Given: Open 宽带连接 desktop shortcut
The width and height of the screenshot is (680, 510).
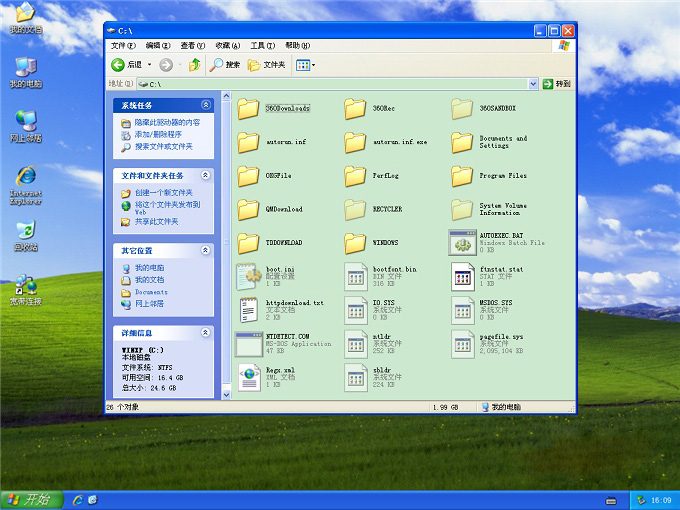Looking at the screenshot, I should pyautogui.click(x=26, y=290).
